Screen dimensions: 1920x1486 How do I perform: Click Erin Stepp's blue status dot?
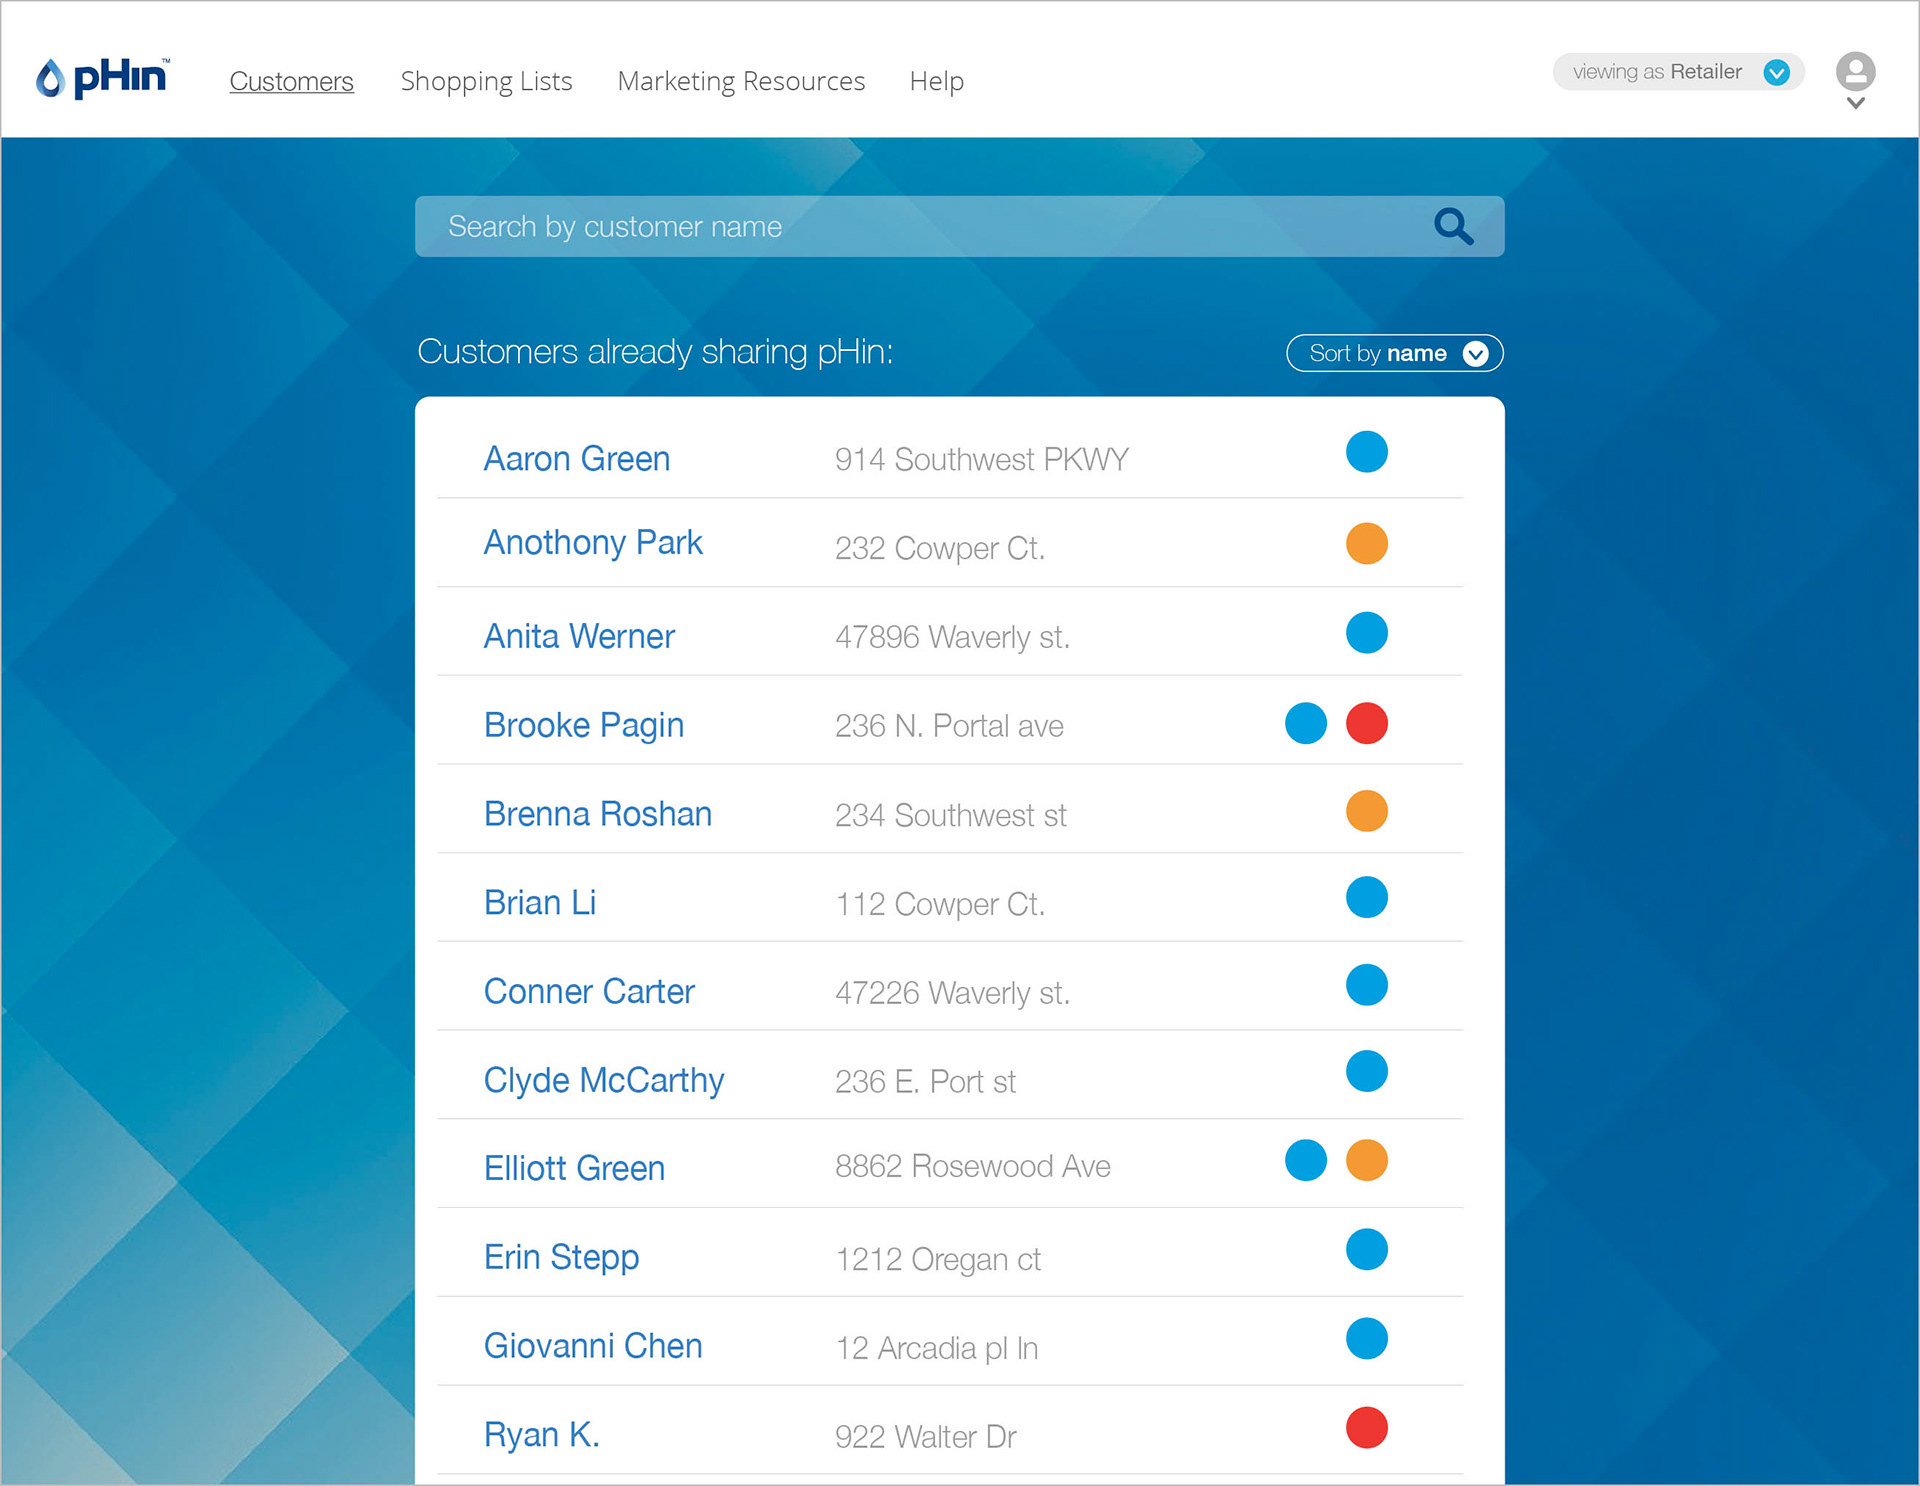(1366, 1249)
